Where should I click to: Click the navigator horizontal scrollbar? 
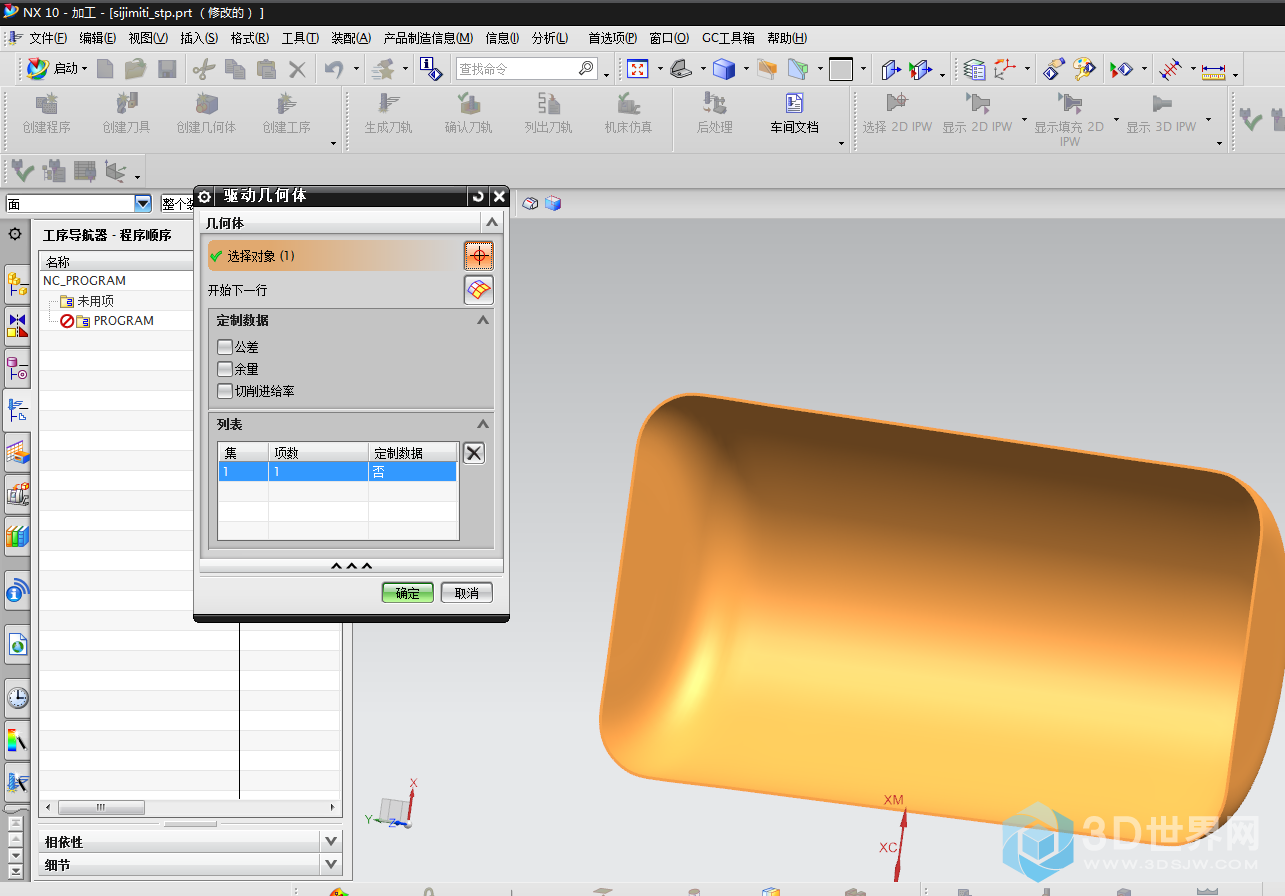[190, 807]
